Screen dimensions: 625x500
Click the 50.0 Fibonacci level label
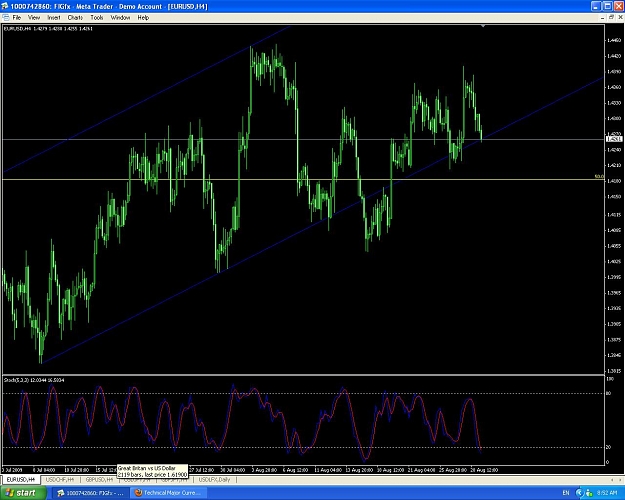[599, 176]
